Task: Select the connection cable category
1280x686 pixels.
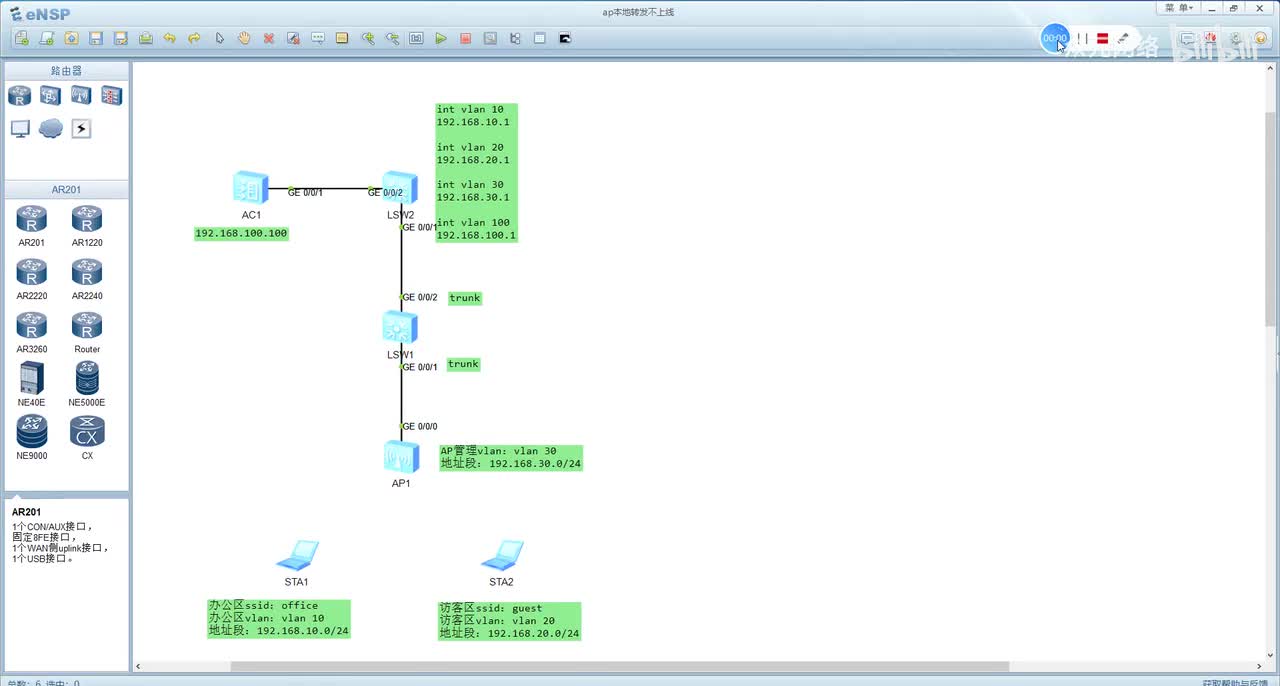Action: [x=81, y=128]
